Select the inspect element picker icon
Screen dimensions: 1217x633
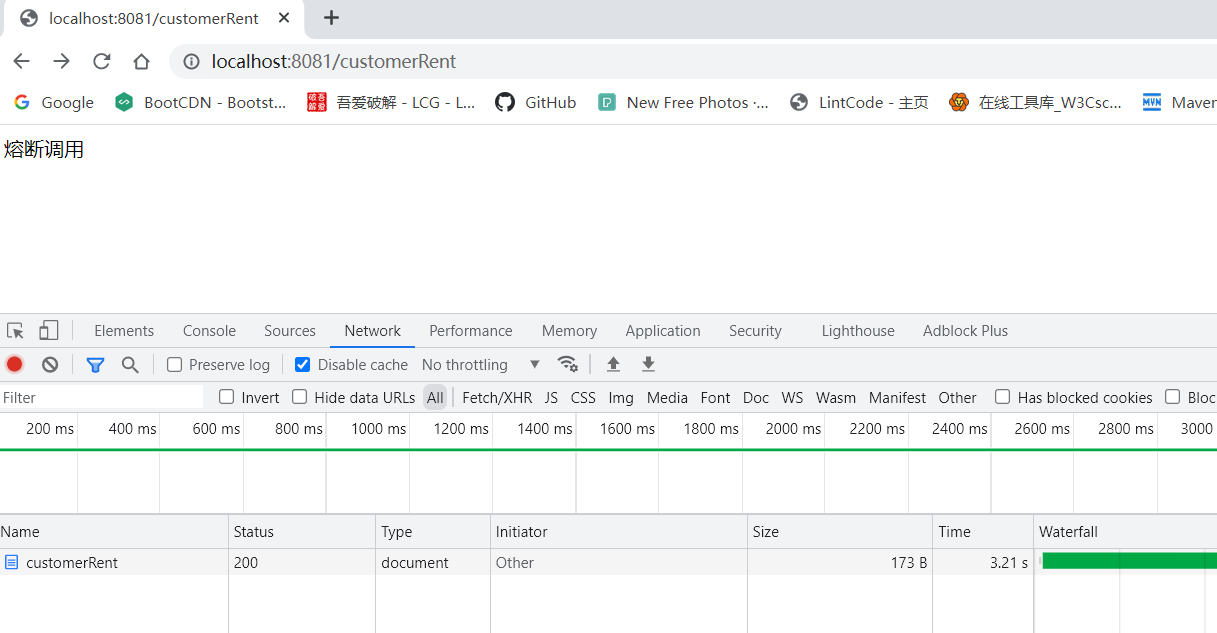click(x=15, y=331)
